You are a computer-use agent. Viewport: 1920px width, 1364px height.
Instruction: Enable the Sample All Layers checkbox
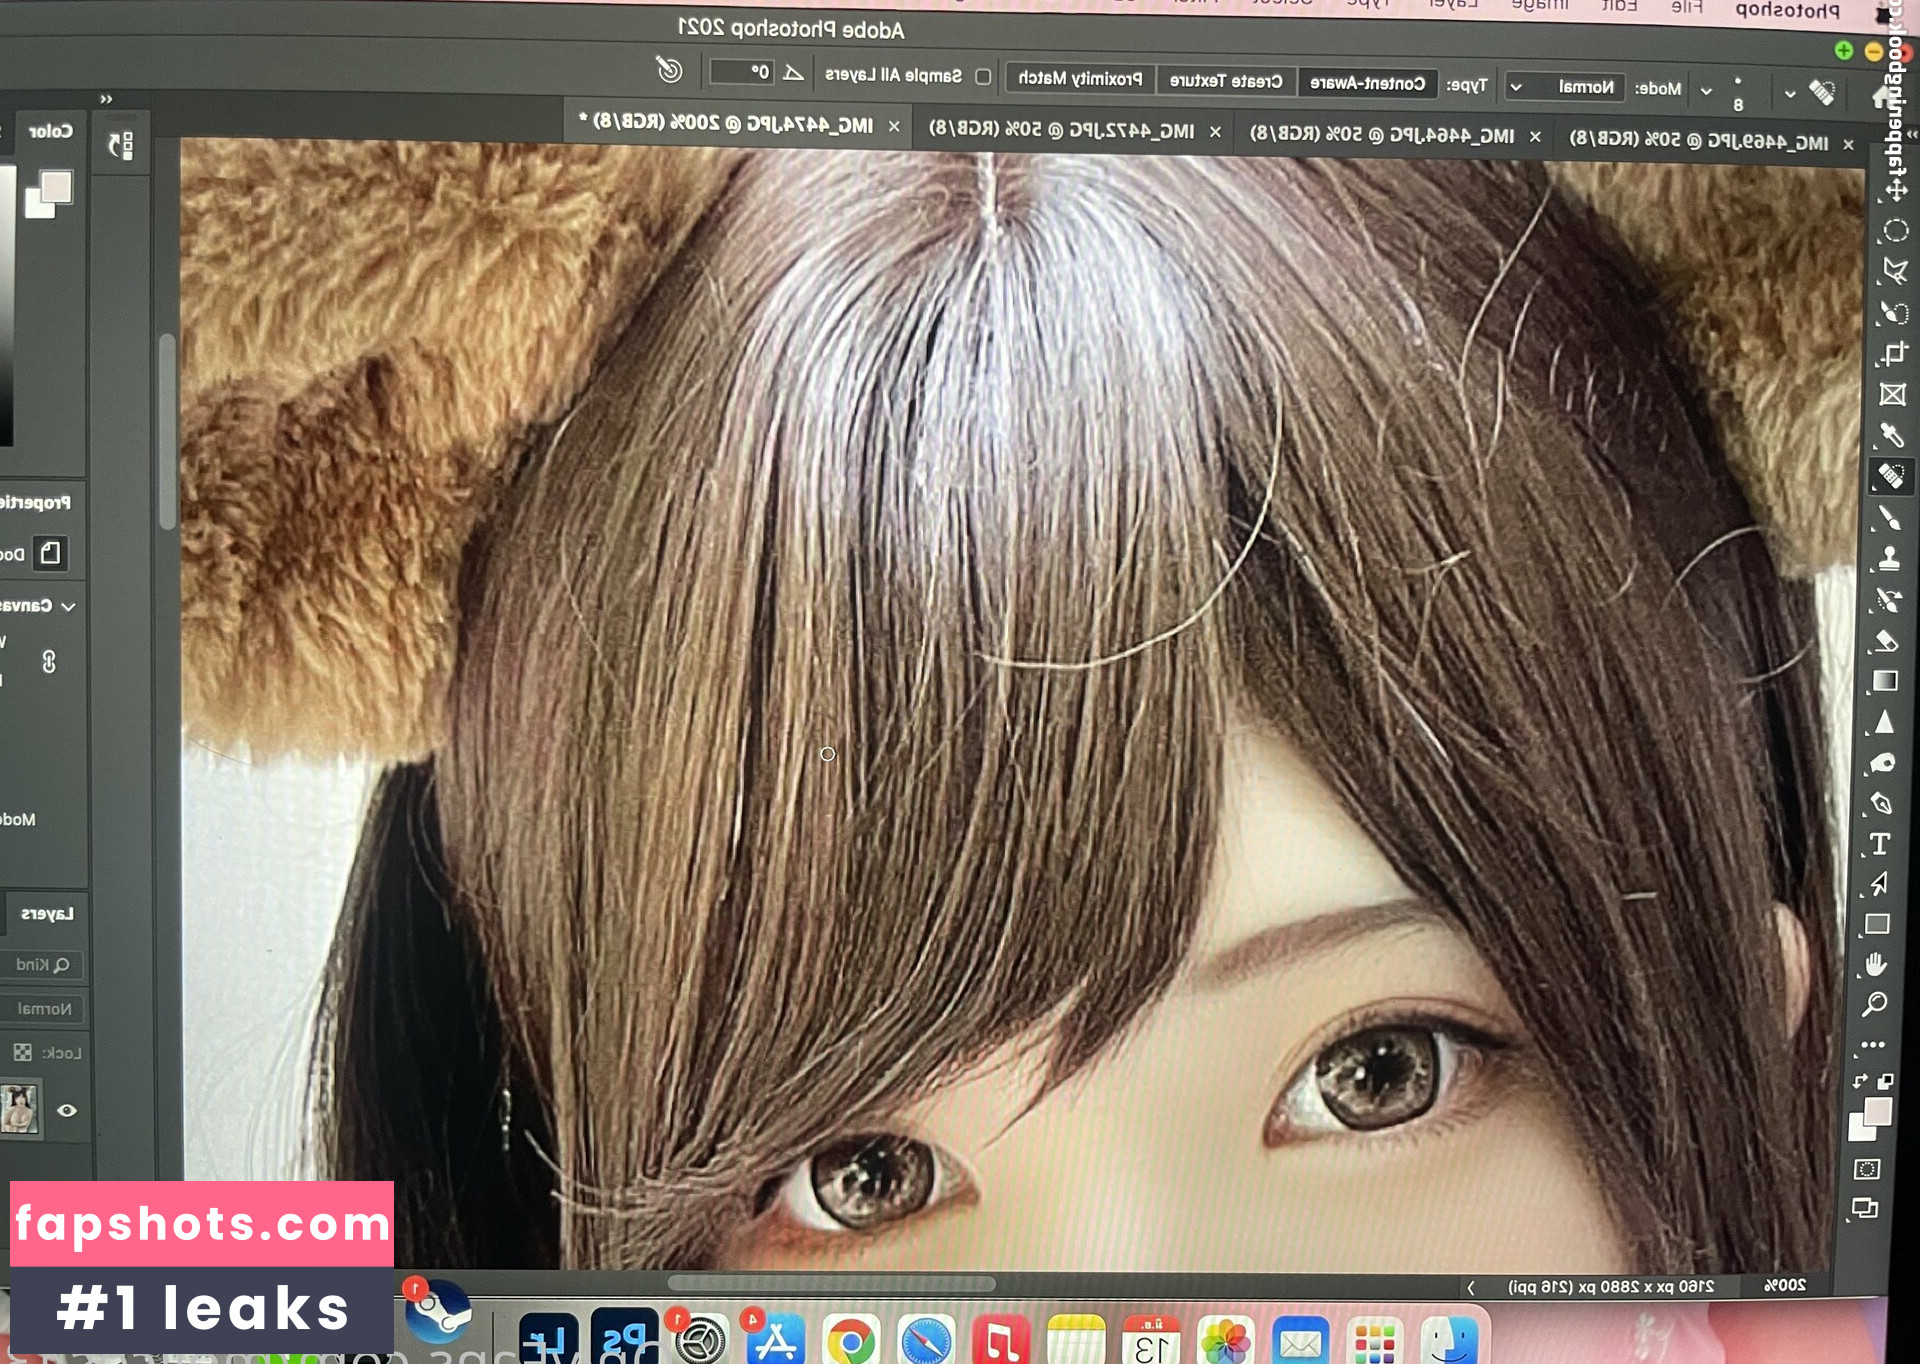coord(983,76)
